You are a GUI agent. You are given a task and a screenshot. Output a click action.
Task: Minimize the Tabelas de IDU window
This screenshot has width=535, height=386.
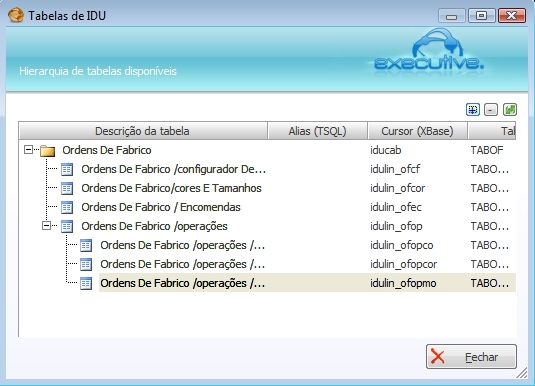click(451, 16)
